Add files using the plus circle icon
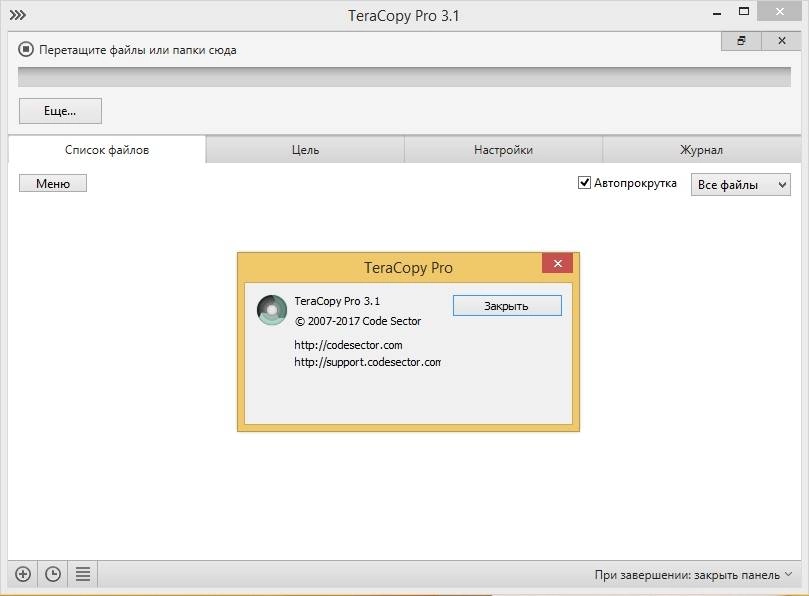Image resolution: width=809 pixels, height=596 pixels. point(23,574)
